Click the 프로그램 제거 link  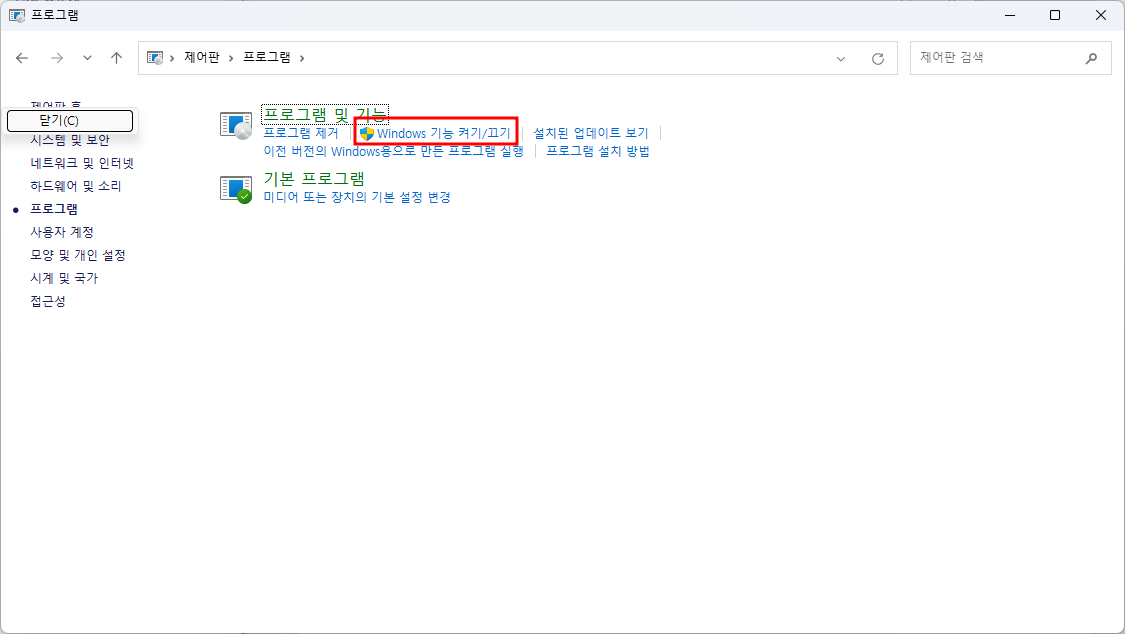pyautogui.click(x=301, y=133)
